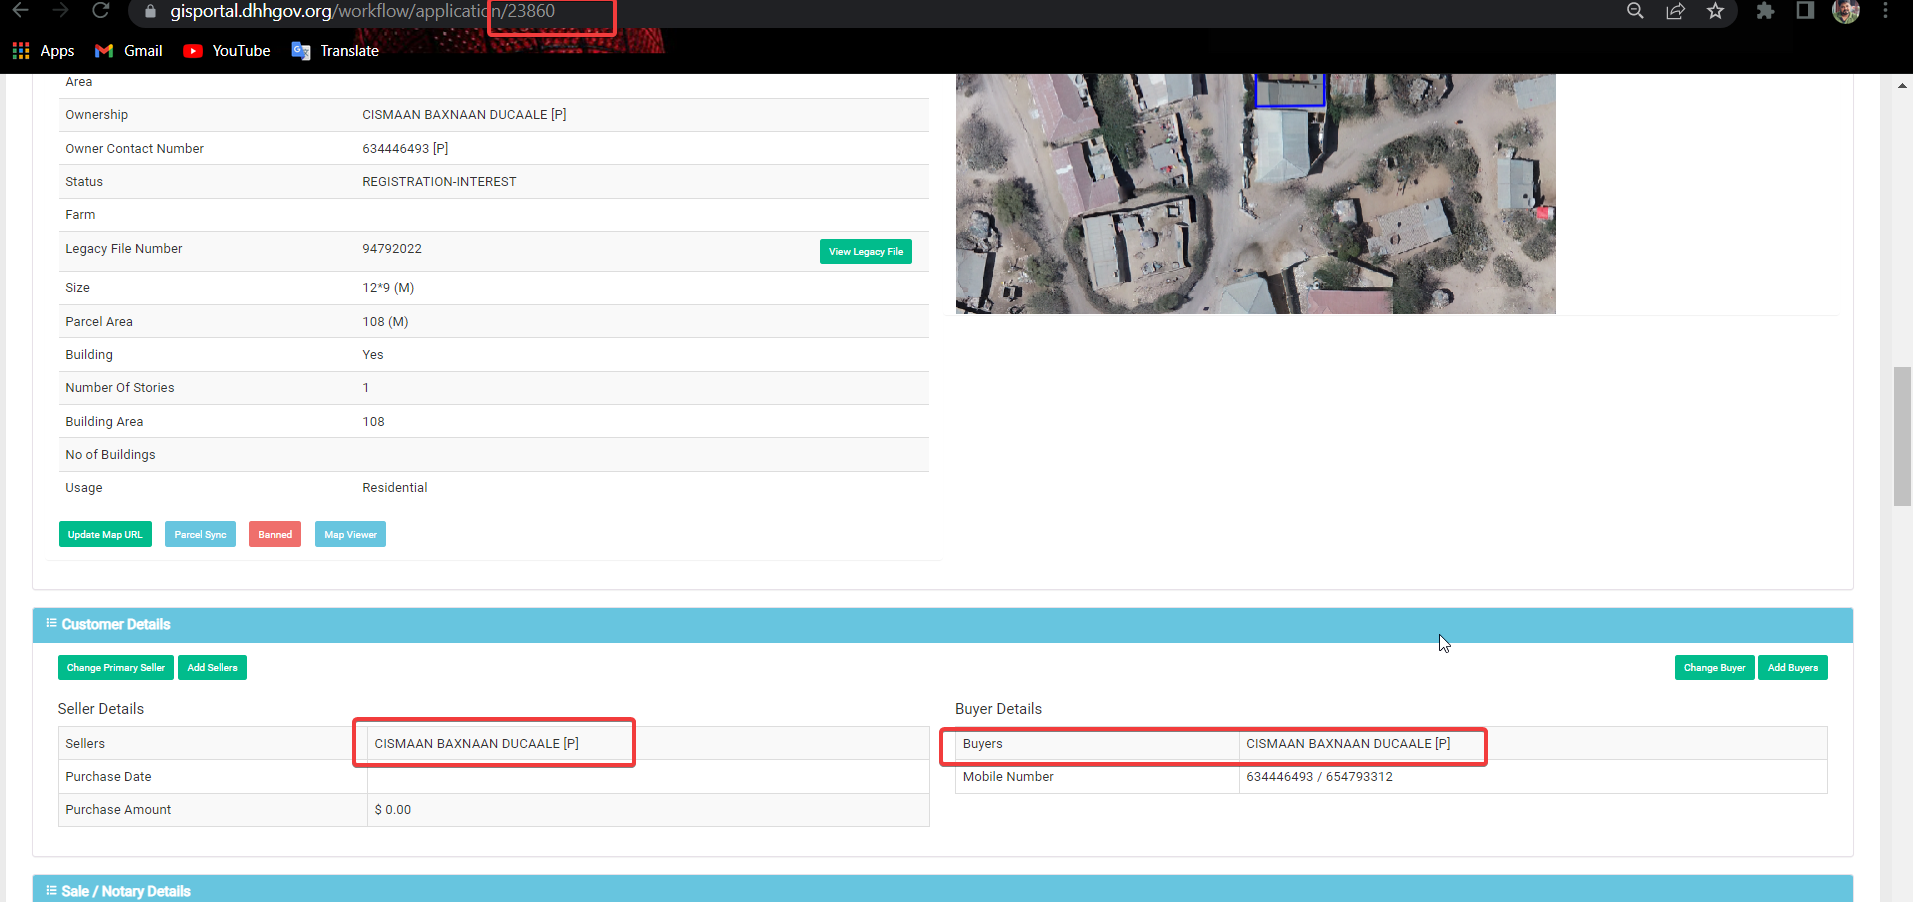This screenshot has height=902, width=1913.
Task: Click the Parcel Sync button
Action: pos(200,535)
